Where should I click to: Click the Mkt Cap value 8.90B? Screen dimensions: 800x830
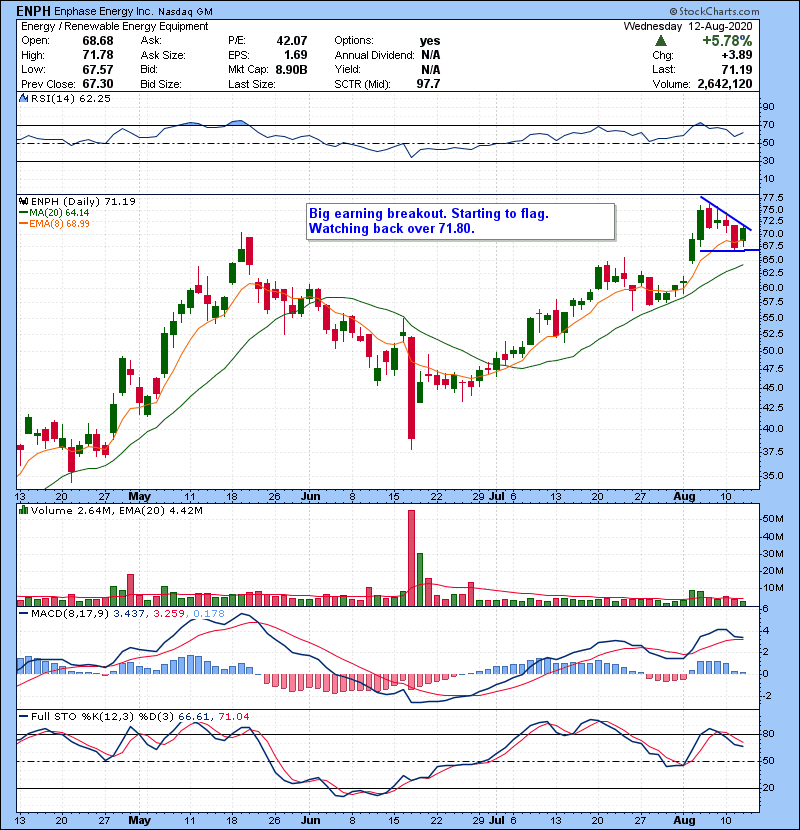291,69
